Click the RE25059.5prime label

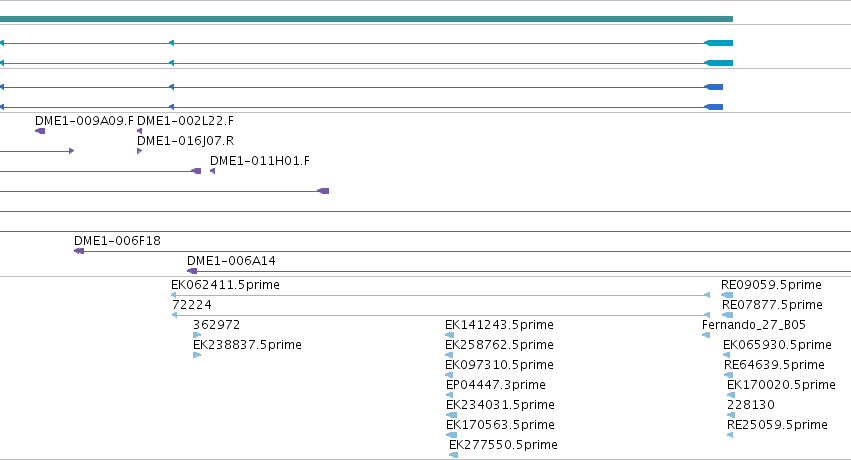click(777, 425)
